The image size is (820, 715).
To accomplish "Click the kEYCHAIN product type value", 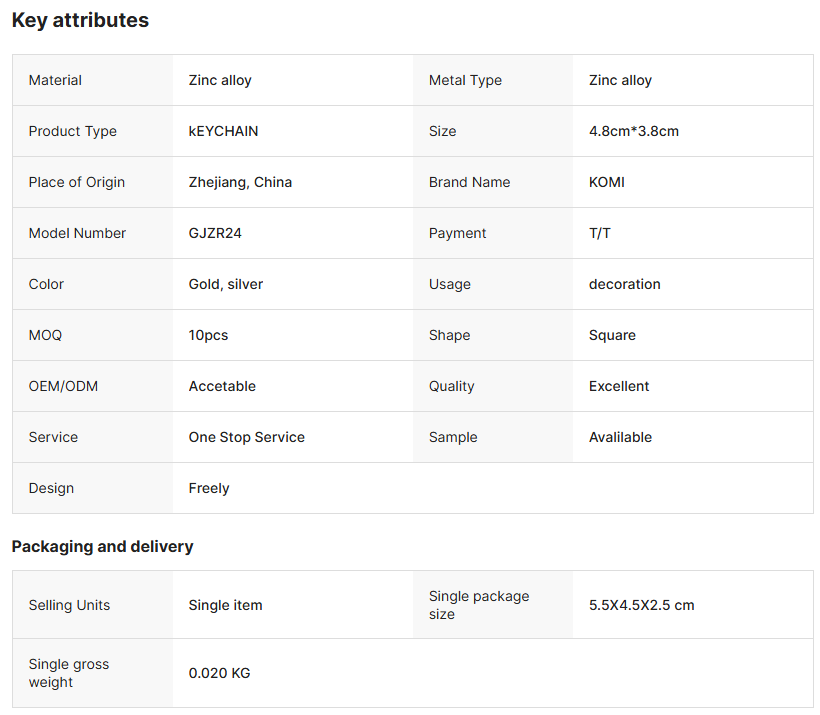I will point(223,131).
